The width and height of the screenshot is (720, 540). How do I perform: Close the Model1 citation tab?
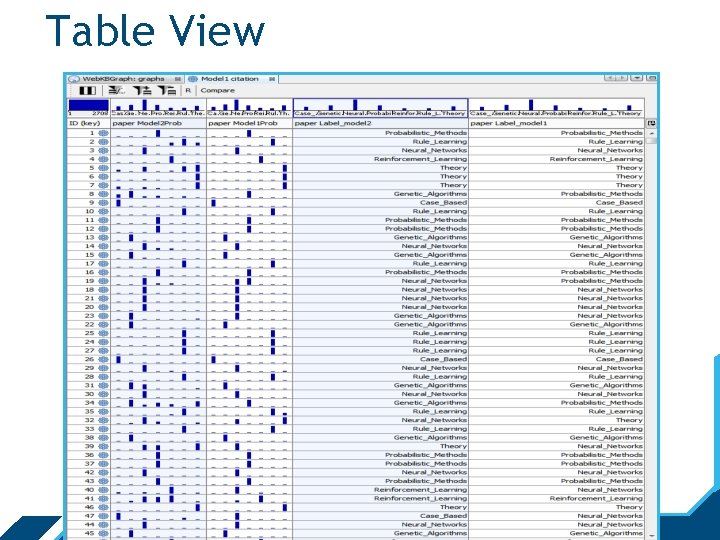coord(272,79)
